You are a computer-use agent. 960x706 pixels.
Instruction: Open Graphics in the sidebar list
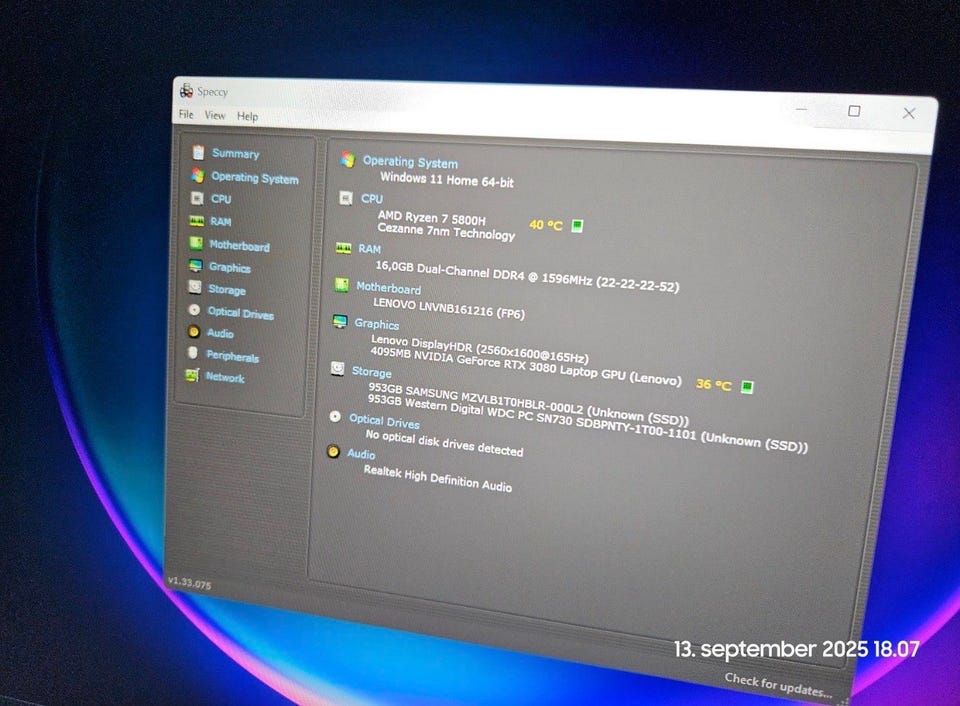230,268
